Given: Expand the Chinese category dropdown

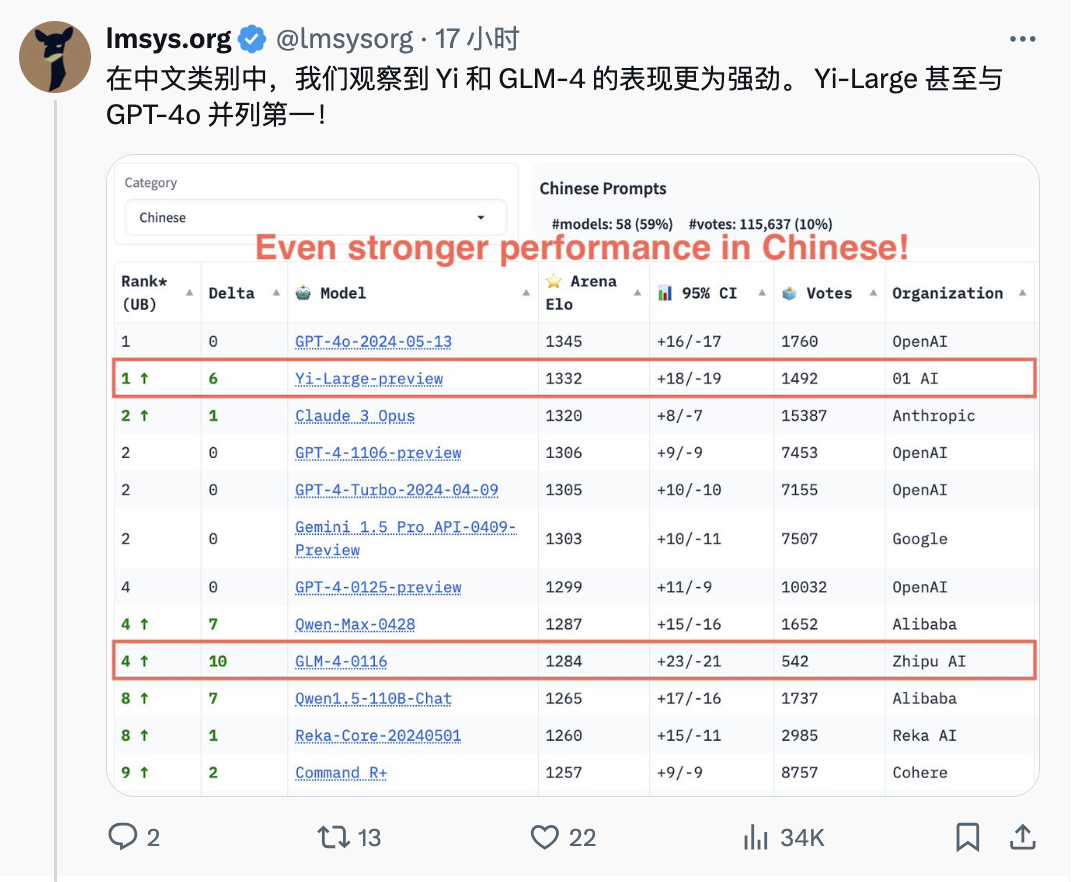Looking at the screenshot, I should pos(316,218).
